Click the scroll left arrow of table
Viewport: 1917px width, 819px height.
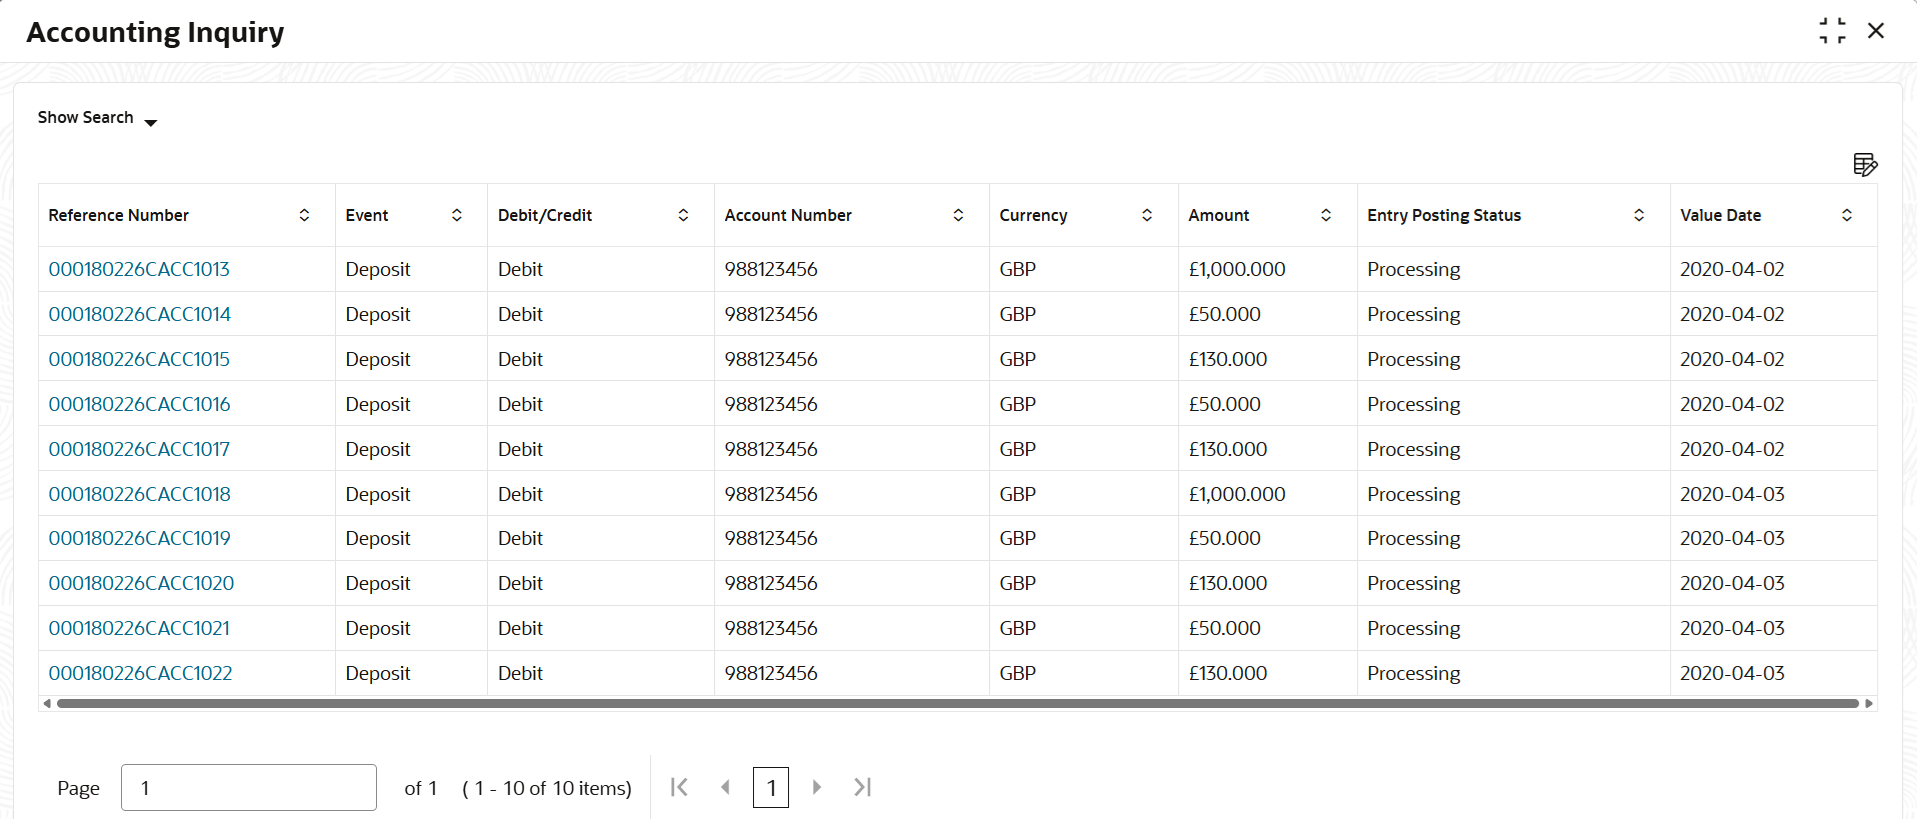(46, 704)
